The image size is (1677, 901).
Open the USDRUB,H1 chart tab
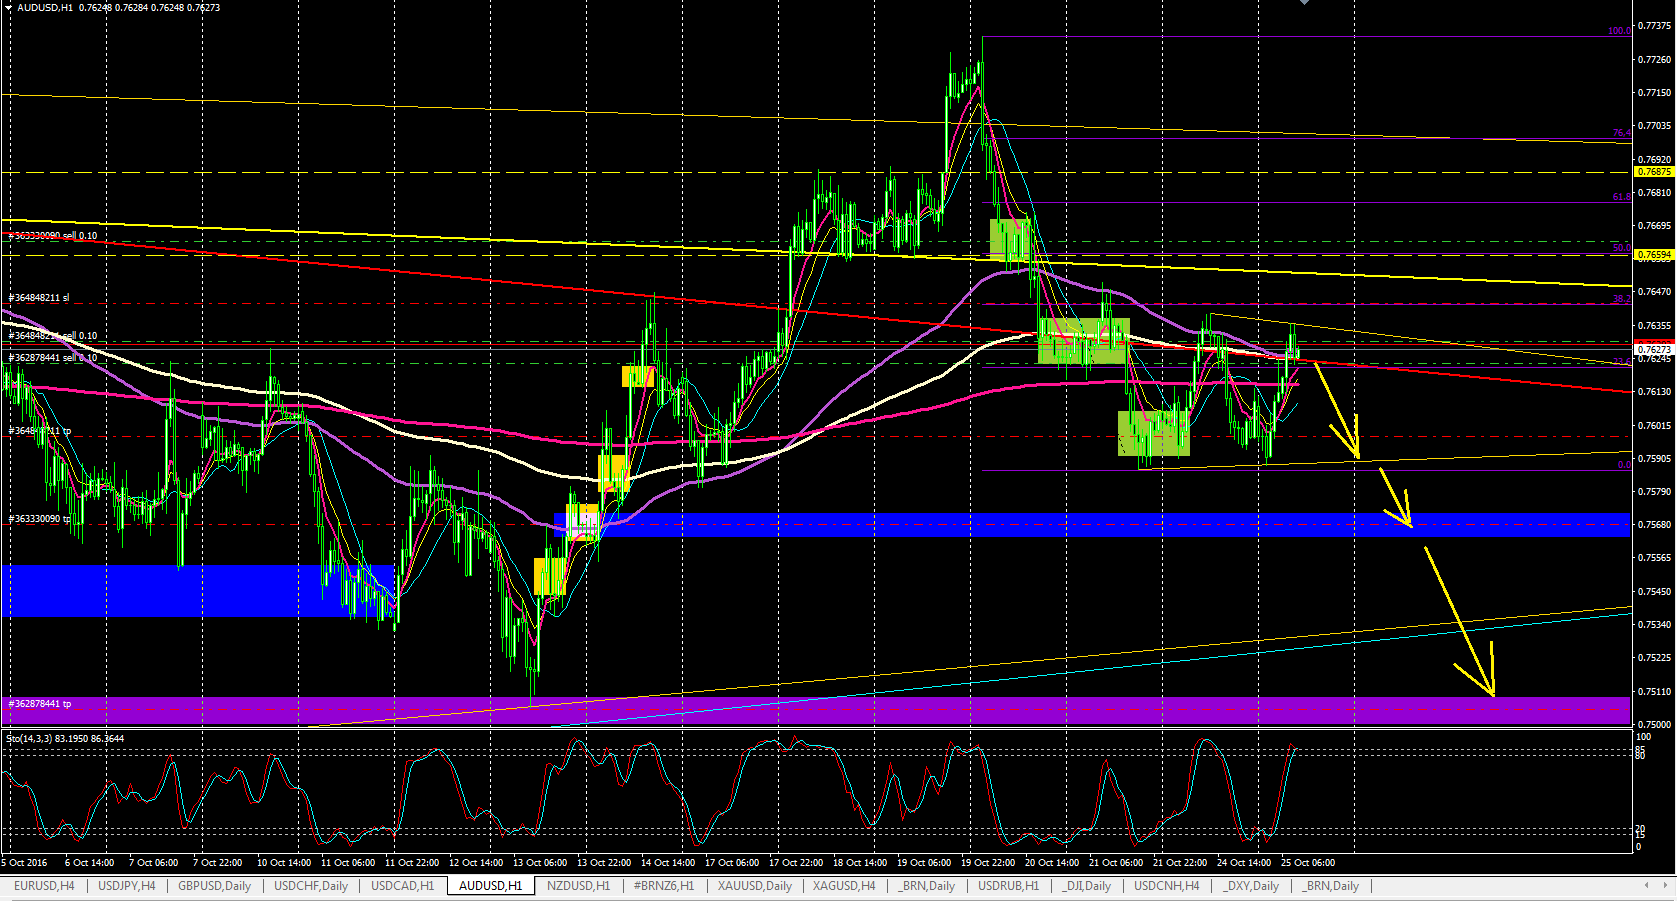point(1008,886)
